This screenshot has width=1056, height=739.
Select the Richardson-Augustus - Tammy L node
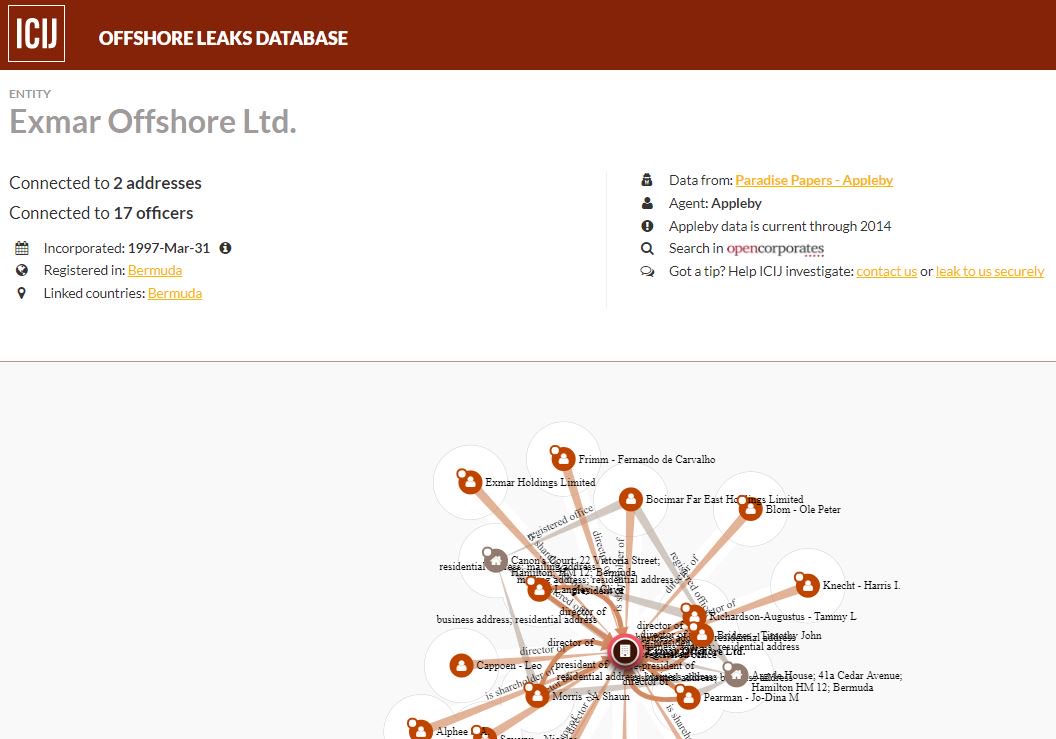coord(694,615)
